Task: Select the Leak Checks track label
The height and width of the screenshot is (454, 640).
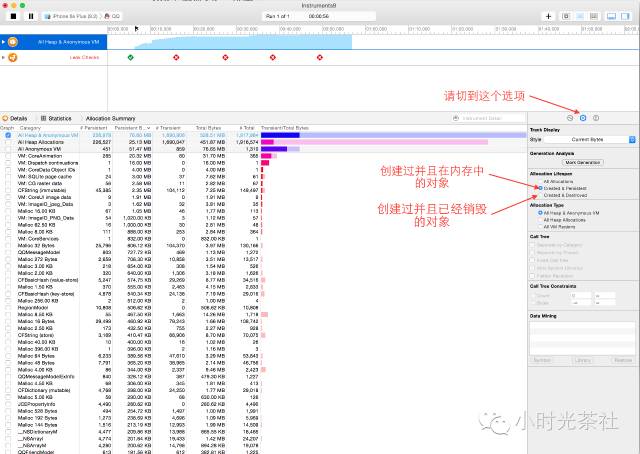Action: coord(84,58)
